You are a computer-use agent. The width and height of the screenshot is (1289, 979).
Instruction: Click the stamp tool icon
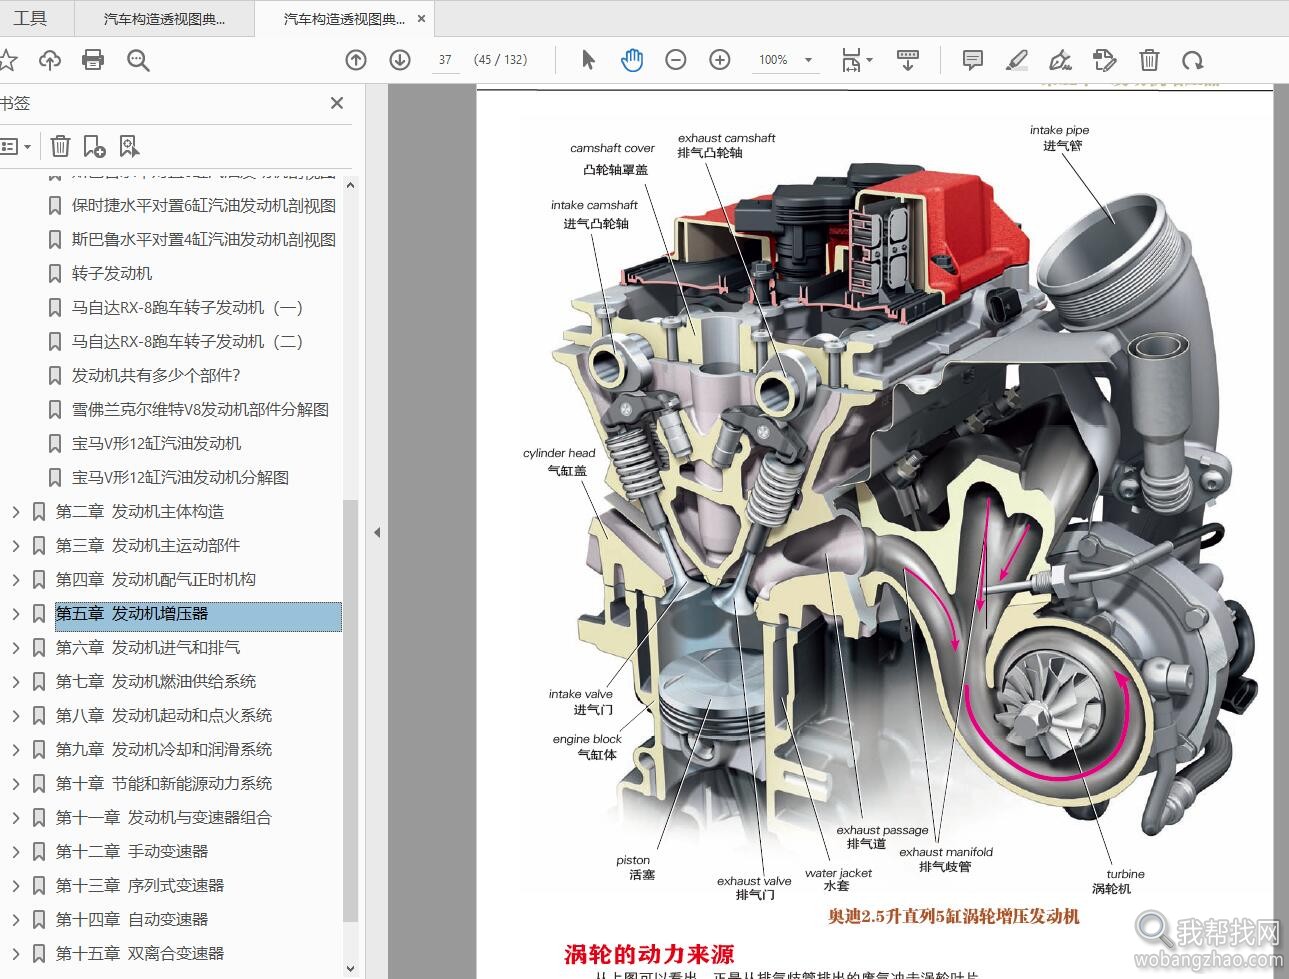pyautogui.click(x=1105, y=60)
